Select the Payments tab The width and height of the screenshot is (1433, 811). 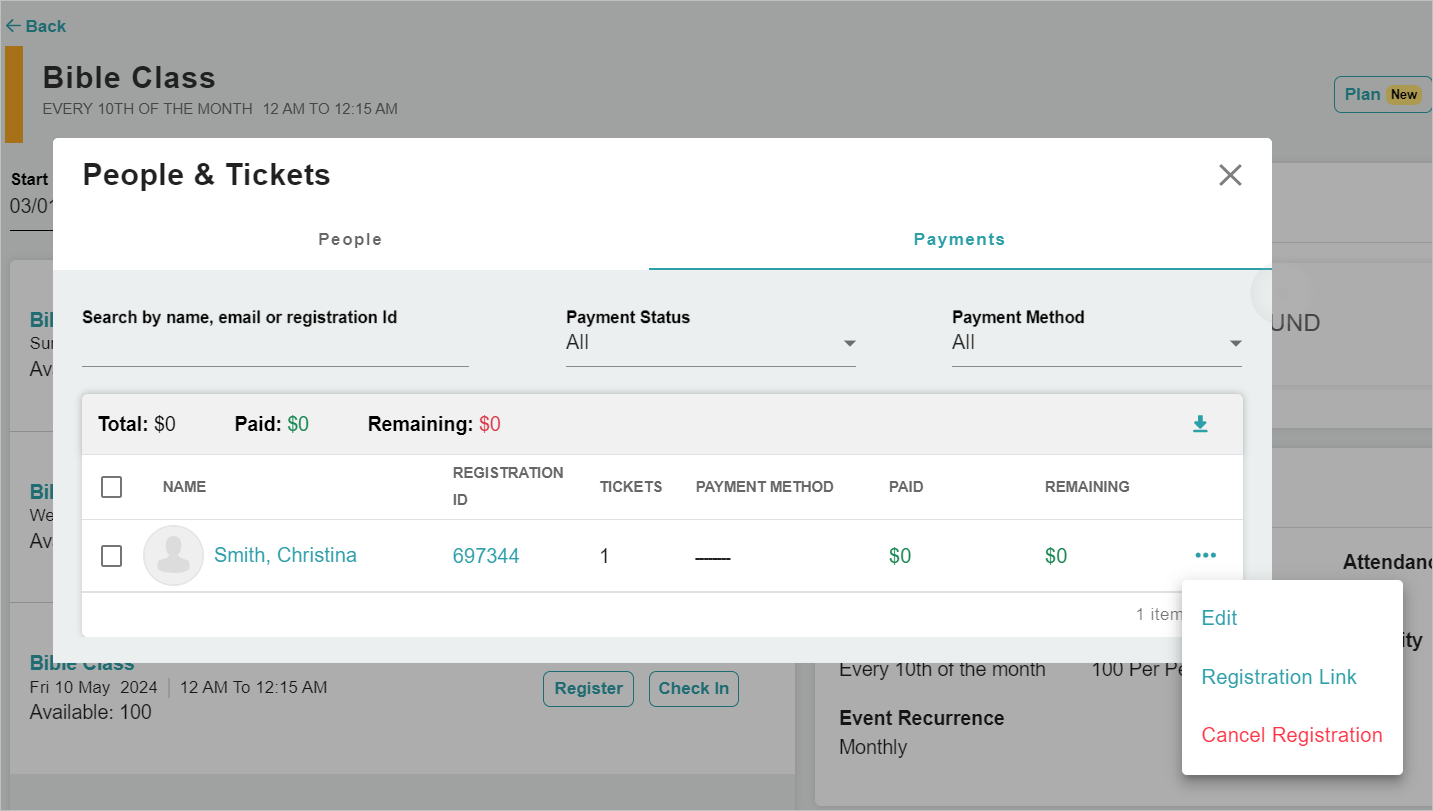tap(960, 240)
